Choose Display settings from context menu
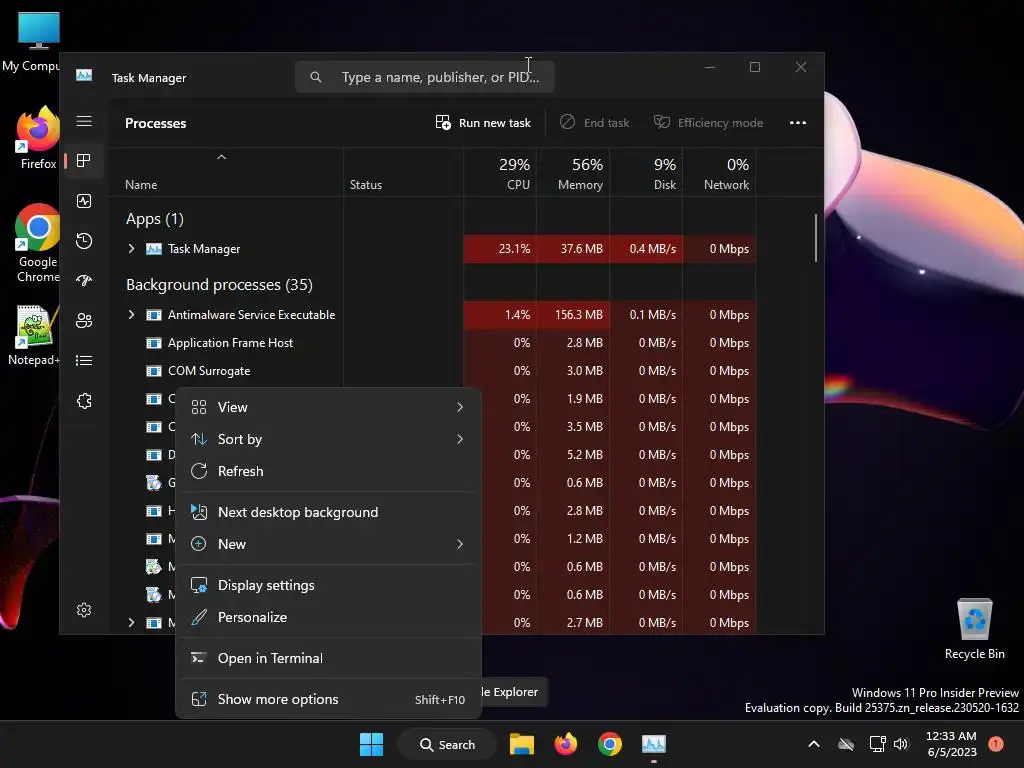This screenshot has height=768, width=1024. point(328,585)
